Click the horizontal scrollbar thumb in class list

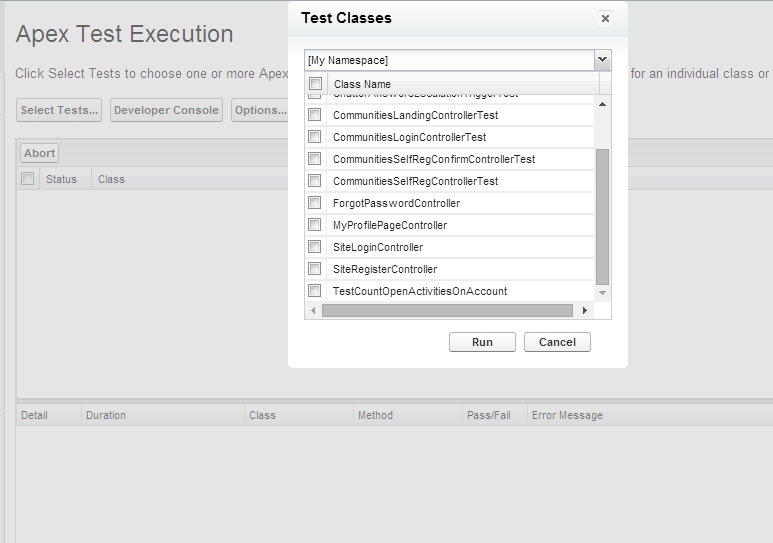tap(447, 310)
